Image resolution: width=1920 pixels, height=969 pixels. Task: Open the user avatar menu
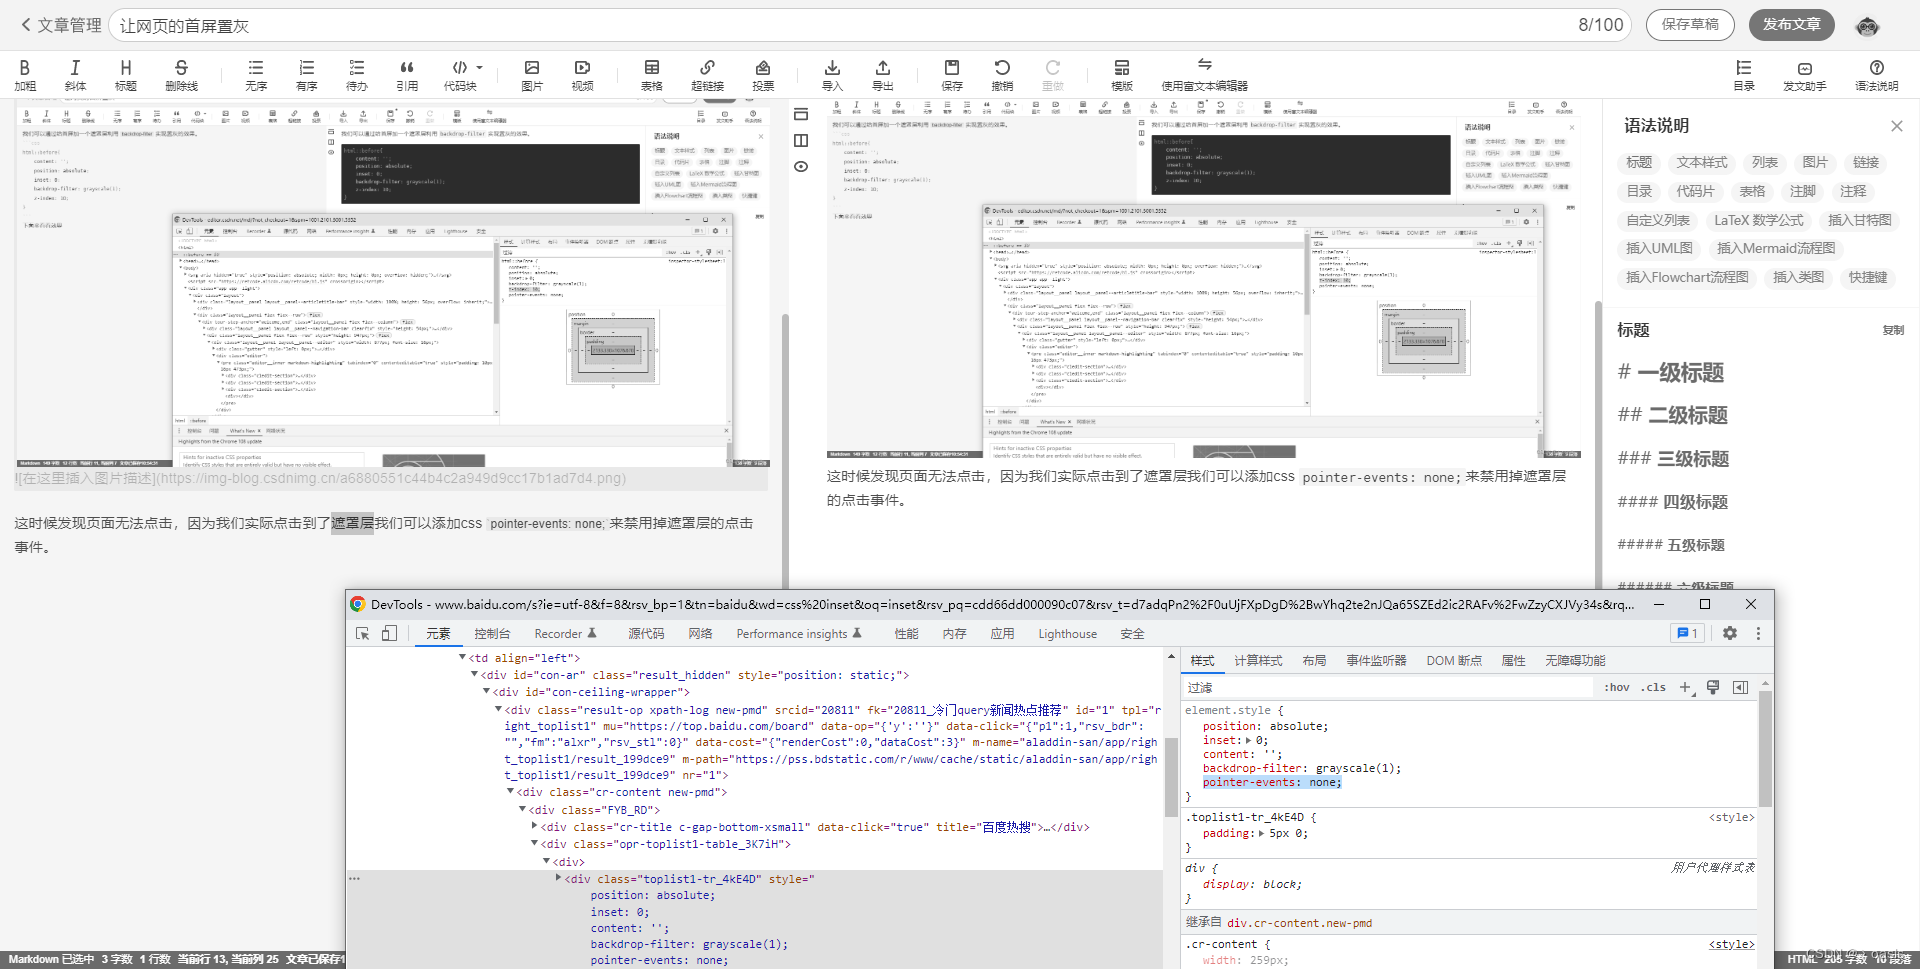[1867, 26]
